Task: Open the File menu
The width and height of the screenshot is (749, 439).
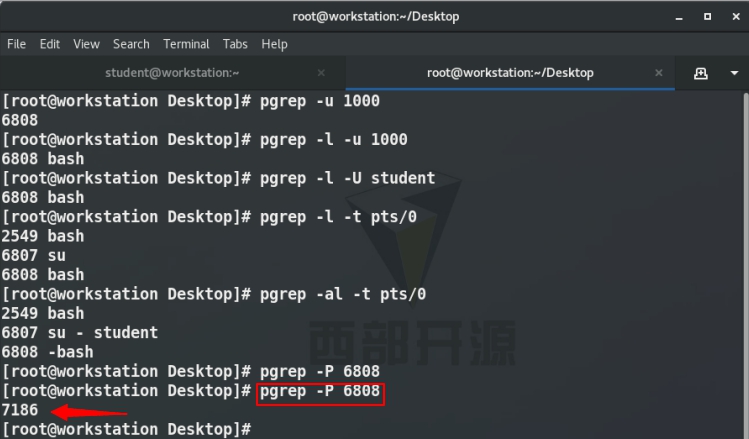Action: pyautogui.click(x=16, y=44)
